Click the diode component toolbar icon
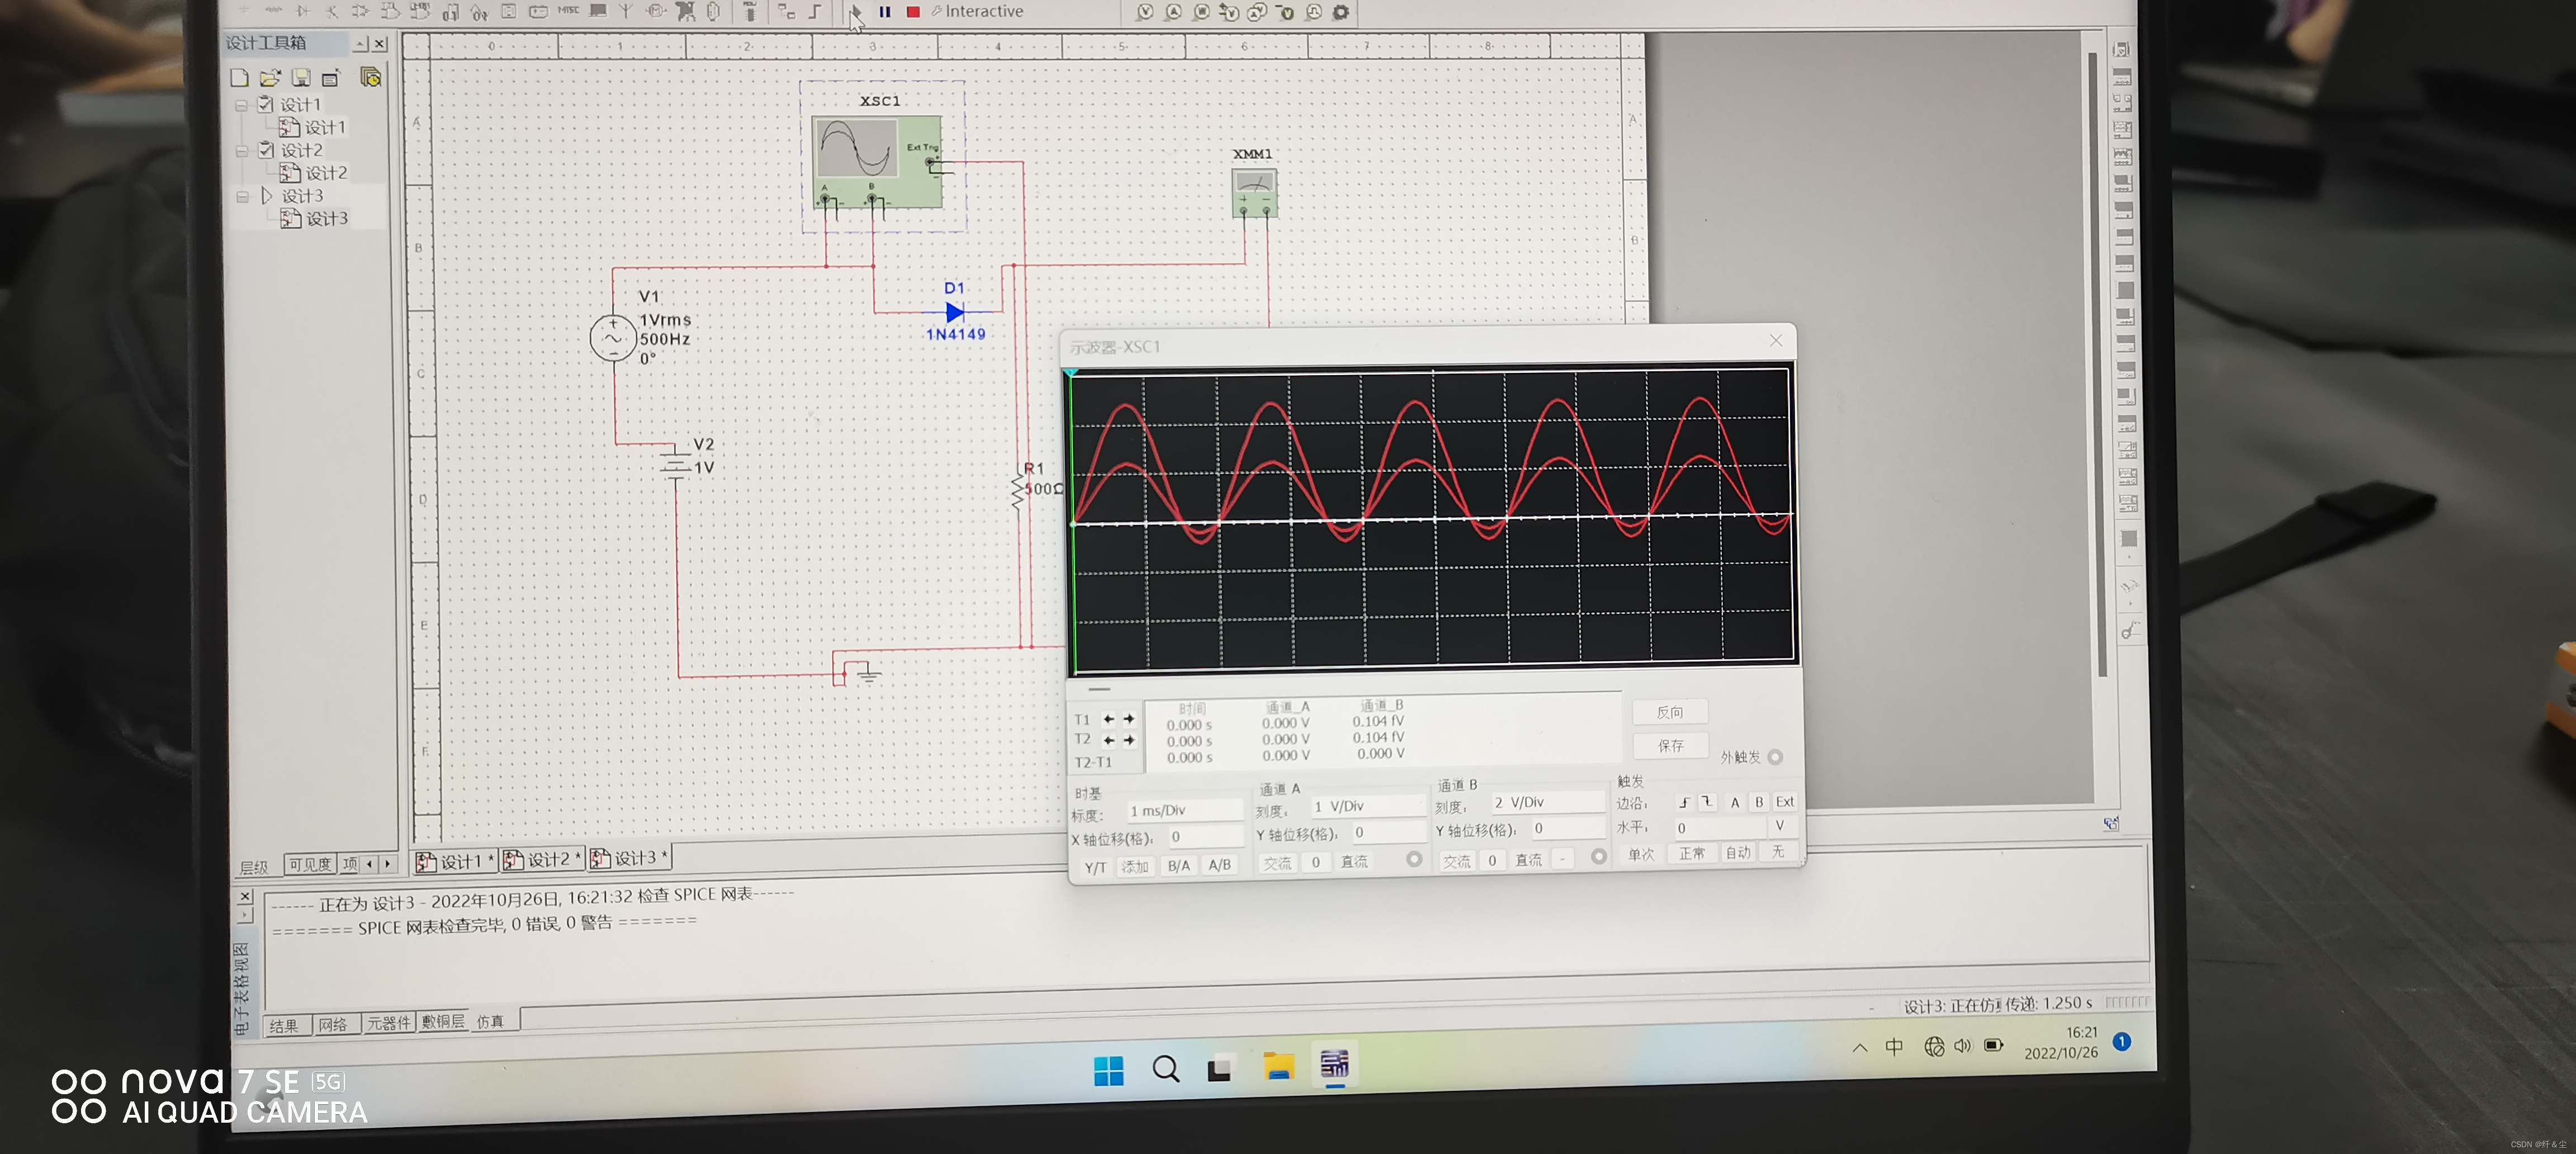2576x1154 pixels. pos(303,11)
